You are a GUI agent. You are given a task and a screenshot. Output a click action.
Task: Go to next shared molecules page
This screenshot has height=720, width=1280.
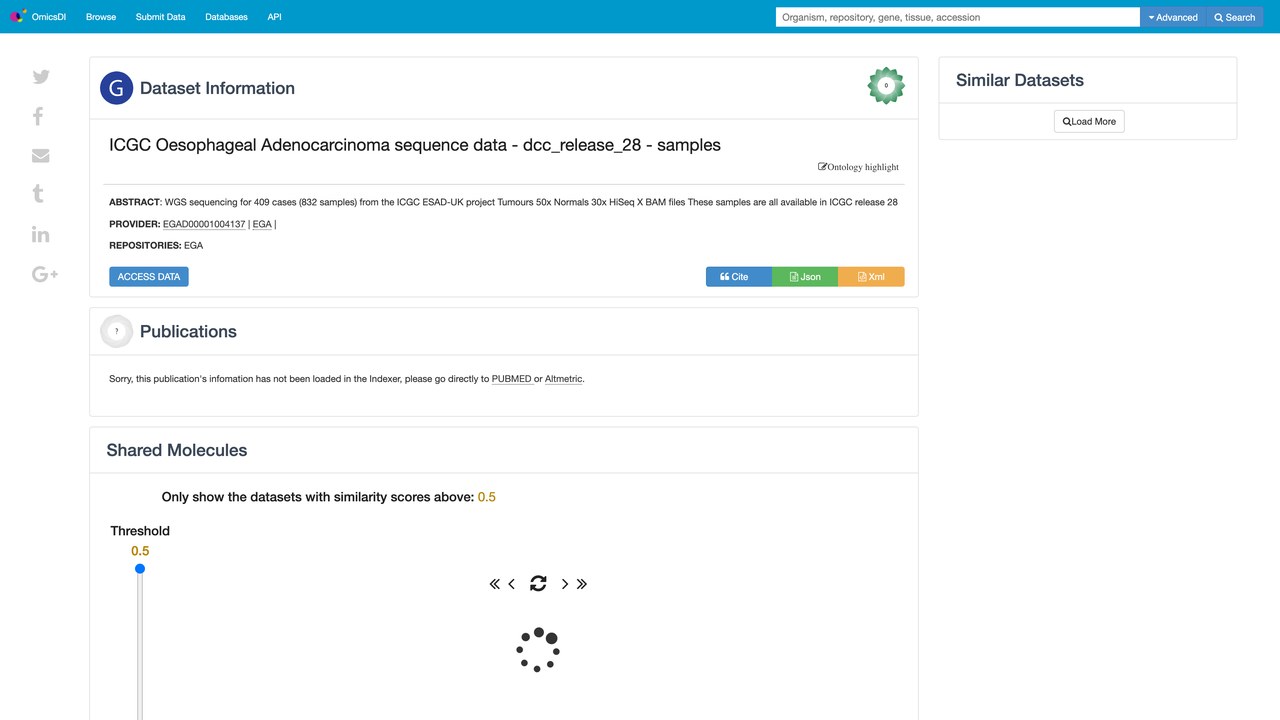coord(565,584)
